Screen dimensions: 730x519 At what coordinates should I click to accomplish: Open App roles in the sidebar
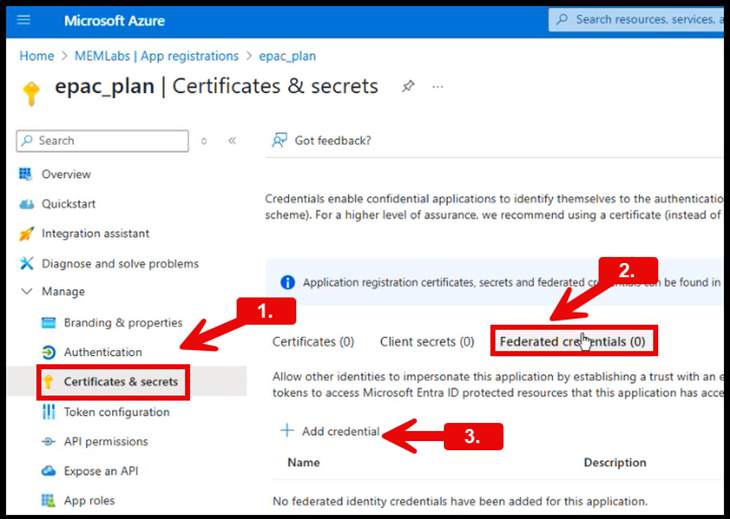click(x=89, y=500)
